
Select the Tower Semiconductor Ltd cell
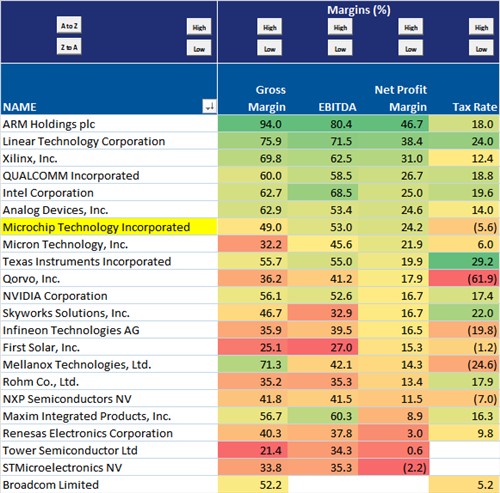109,450
